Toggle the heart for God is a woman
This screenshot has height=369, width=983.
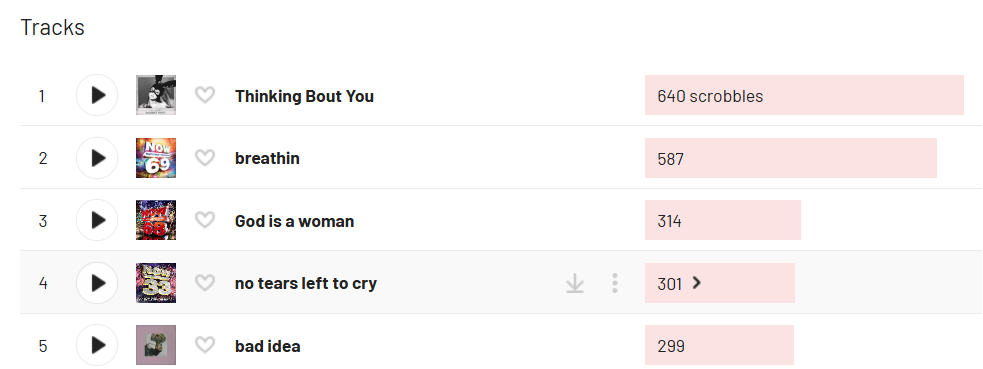tap(204, 220)
